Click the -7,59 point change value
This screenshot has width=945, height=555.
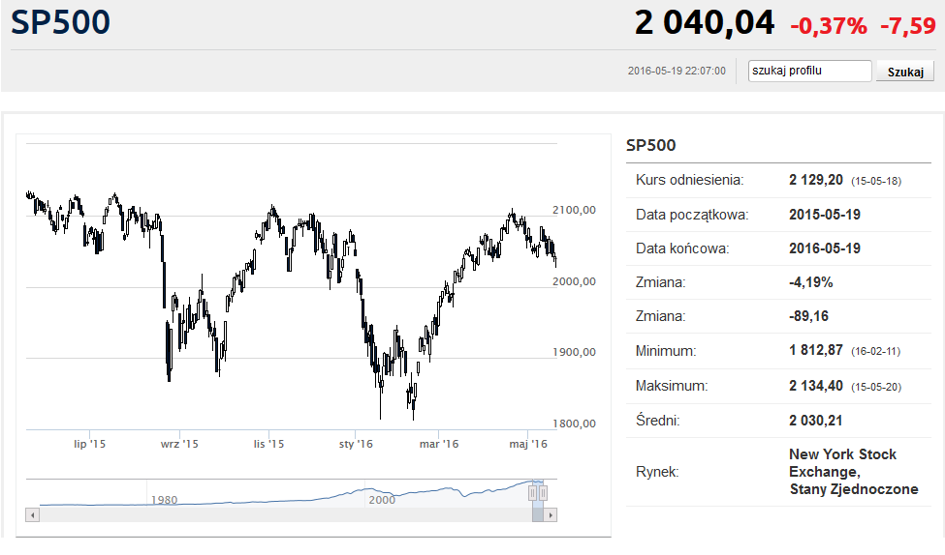(907, 26)
